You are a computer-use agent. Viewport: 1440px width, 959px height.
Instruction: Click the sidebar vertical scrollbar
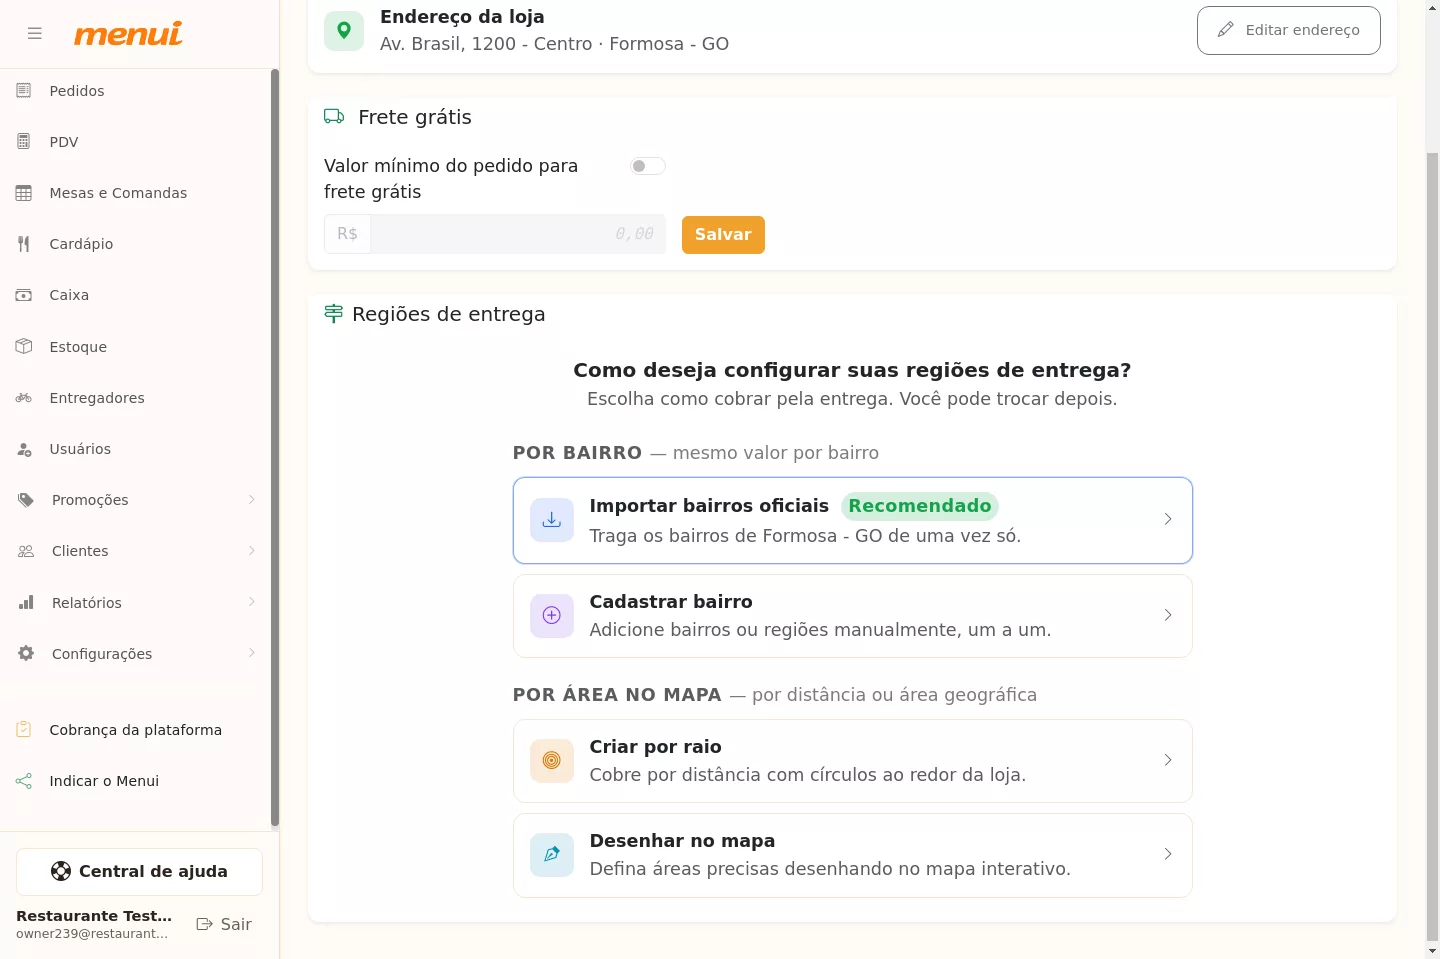(275, 448)
